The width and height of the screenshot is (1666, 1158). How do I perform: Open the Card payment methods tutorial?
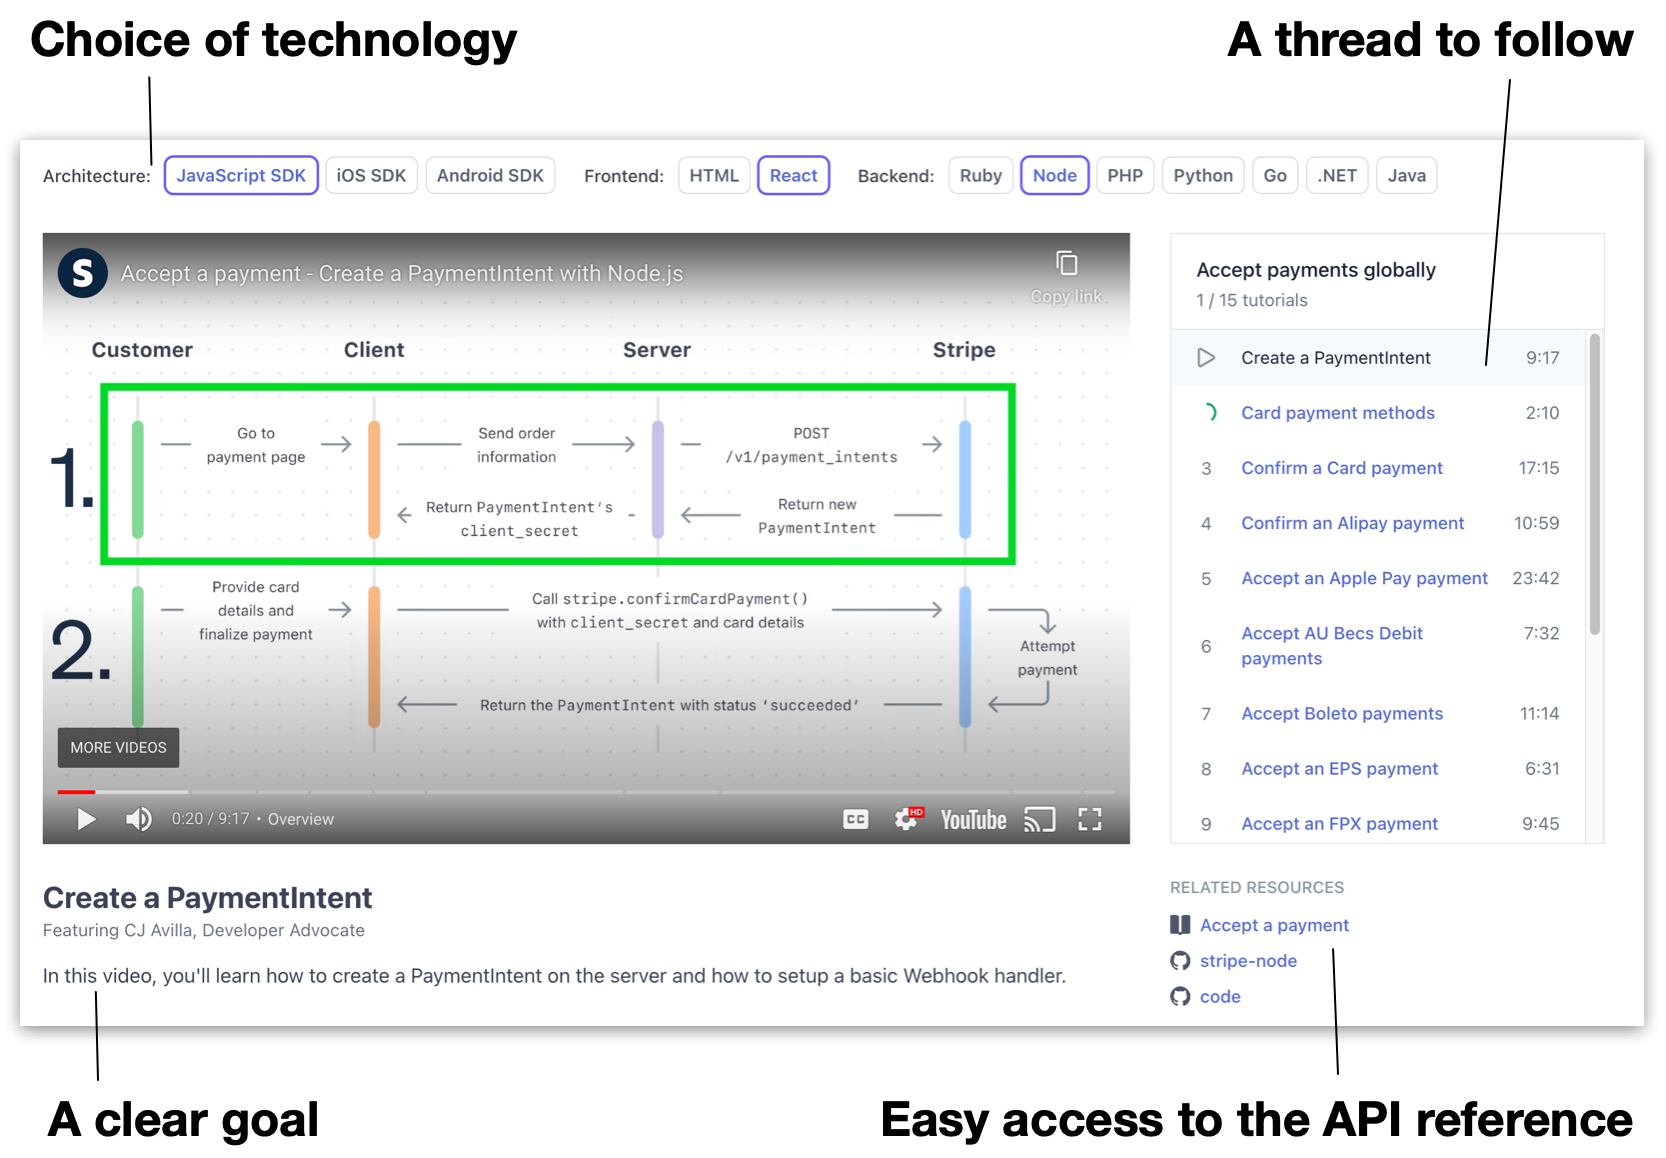coord(1338,412)
